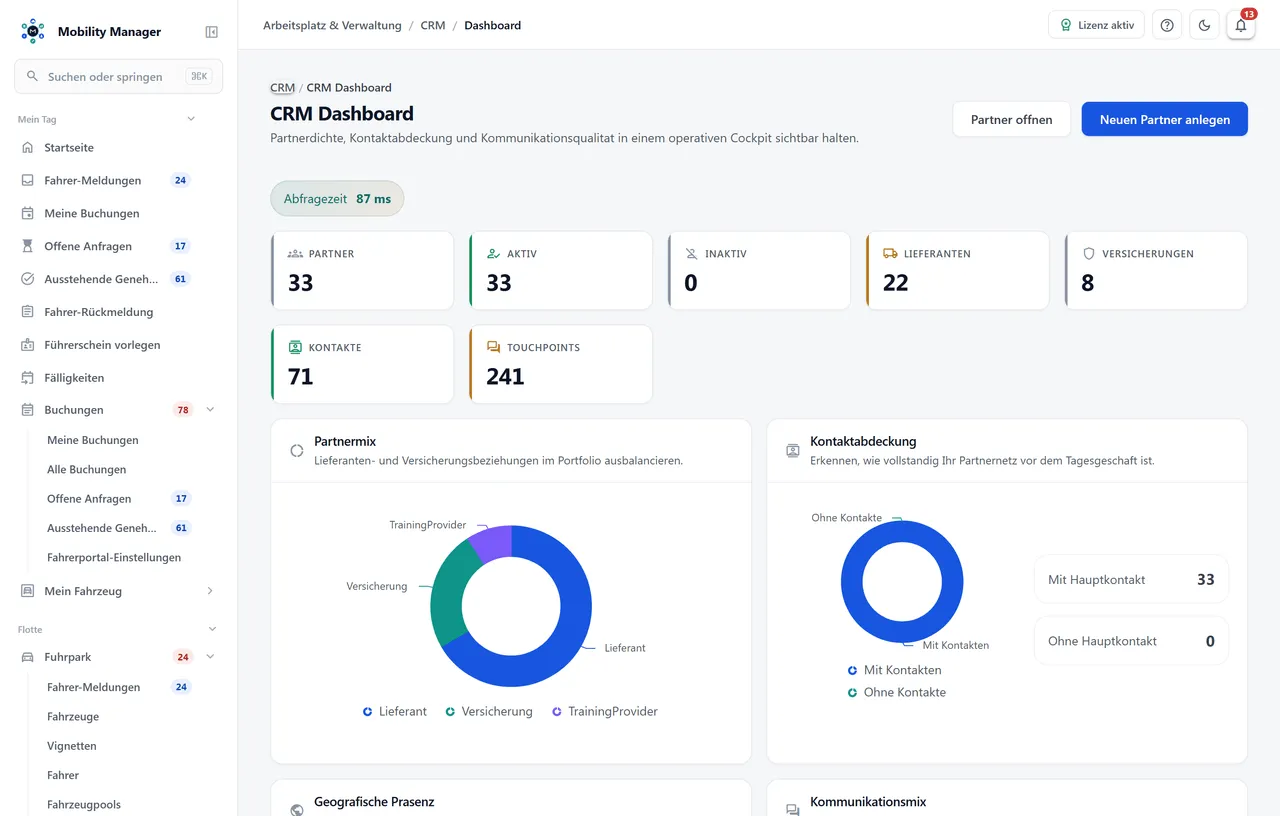Collapse the Fuhrpark submenu chevron
The image size is (1280, 816).
[210, 657]
